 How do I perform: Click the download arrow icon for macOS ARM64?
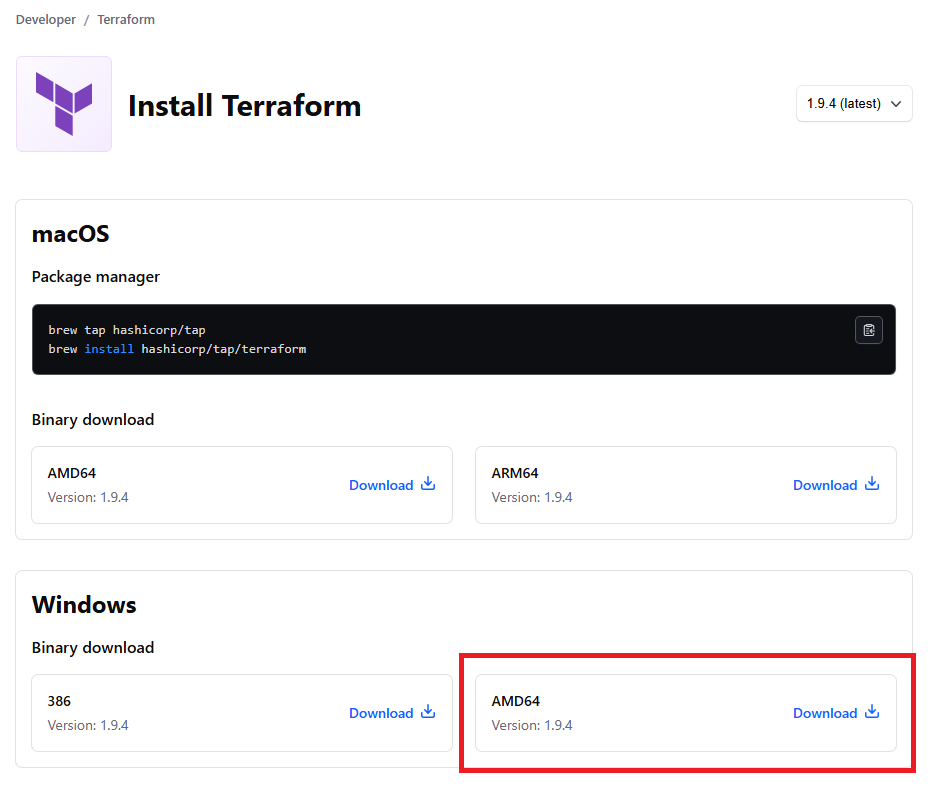pyautogui.click(x=872, y=484)
